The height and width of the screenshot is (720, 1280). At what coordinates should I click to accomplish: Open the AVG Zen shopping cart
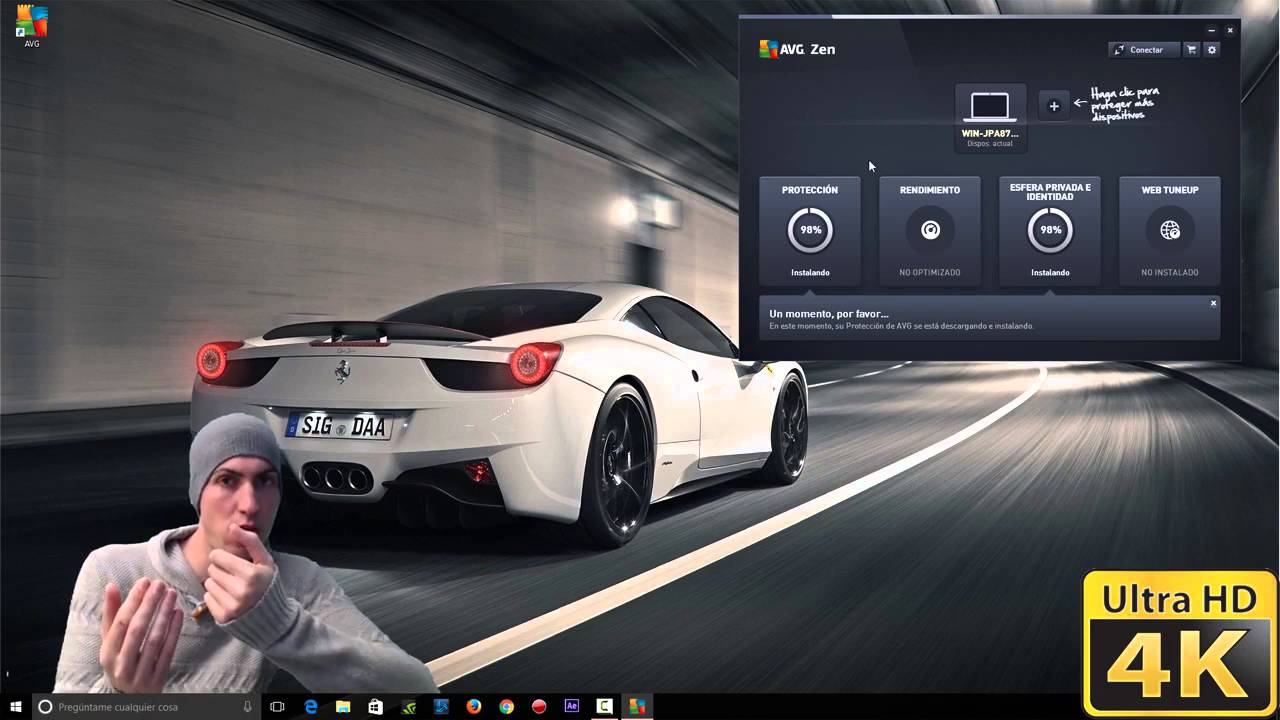1191,50
